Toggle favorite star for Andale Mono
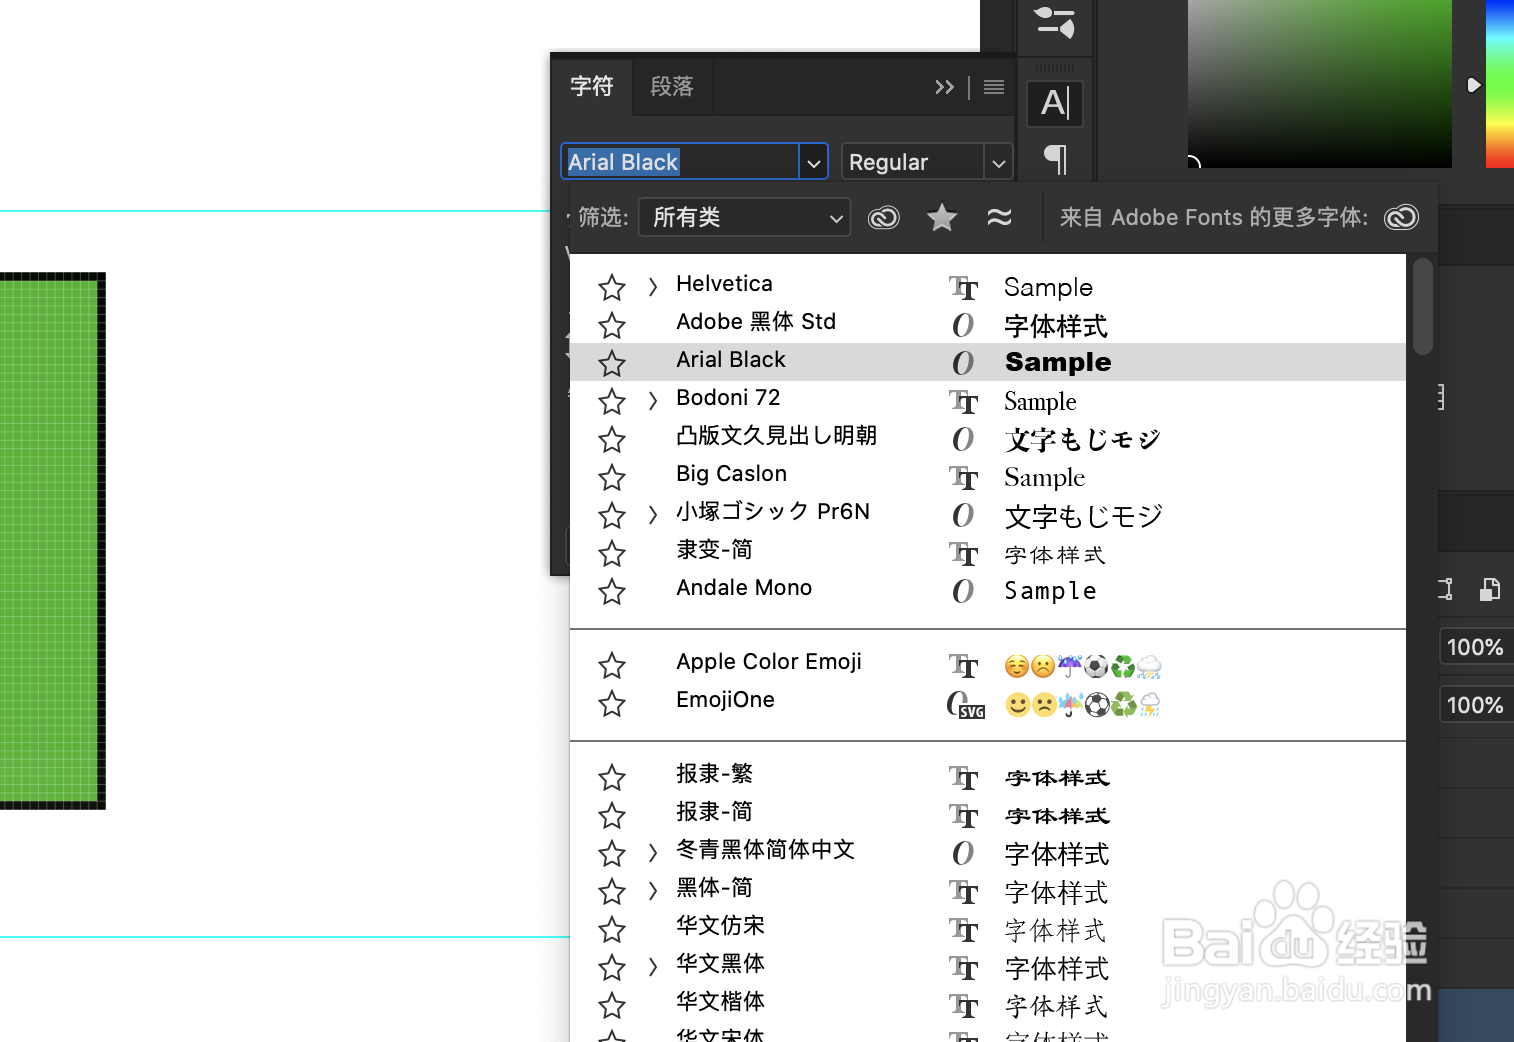 pyautogui.click(x=612, y=592)
